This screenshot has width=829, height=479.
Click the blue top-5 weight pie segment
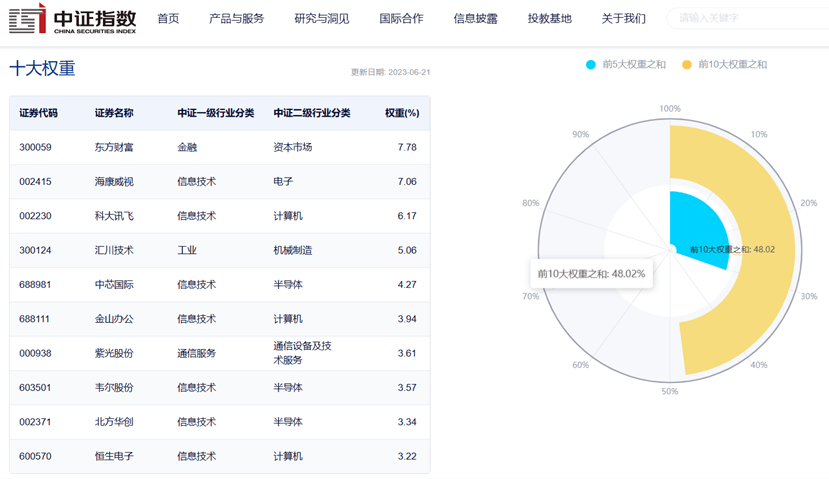pos(695,227)
